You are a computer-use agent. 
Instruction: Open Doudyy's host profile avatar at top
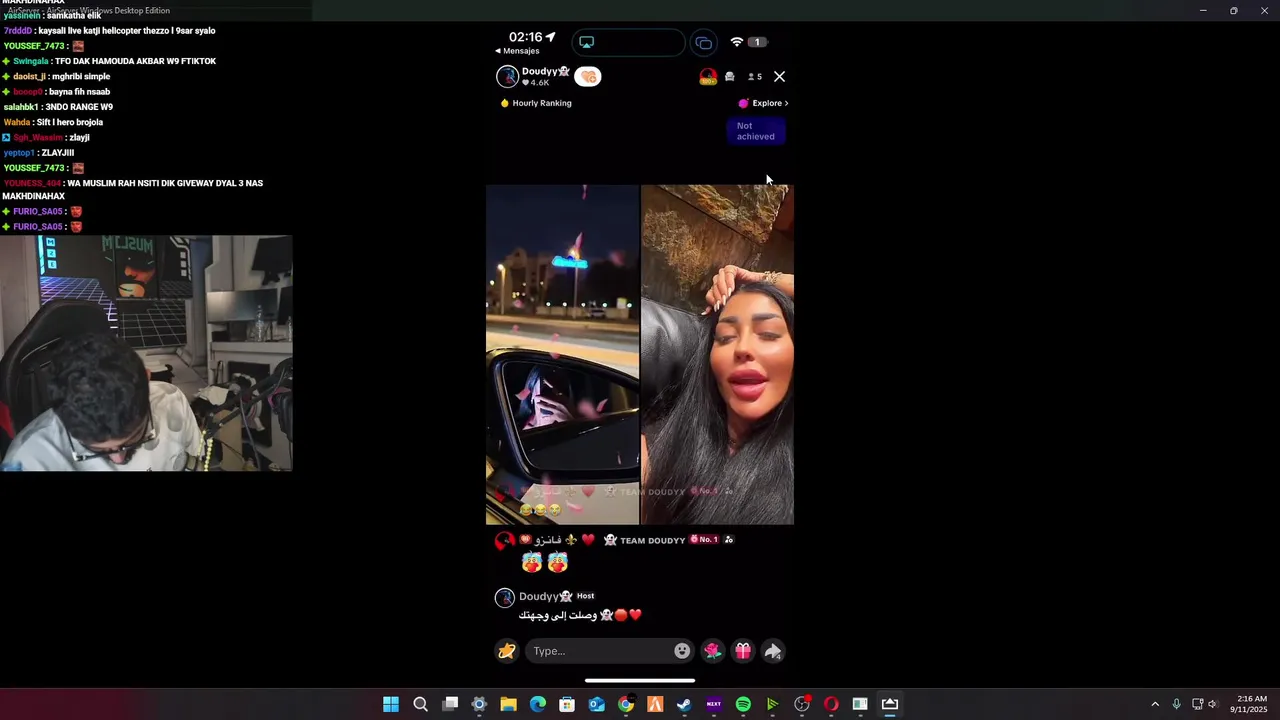507,77
